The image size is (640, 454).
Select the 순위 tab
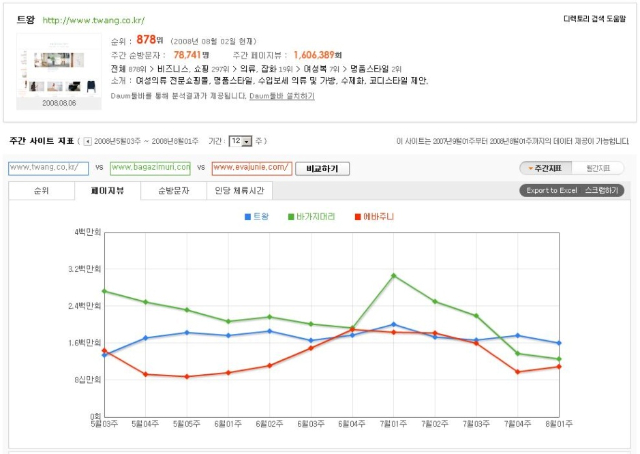tap(41, 191)
